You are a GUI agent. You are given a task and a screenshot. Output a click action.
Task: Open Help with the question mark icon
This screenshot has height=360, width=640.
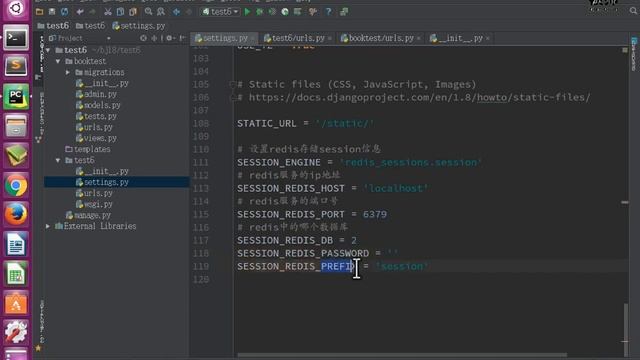tap(329, 12)
